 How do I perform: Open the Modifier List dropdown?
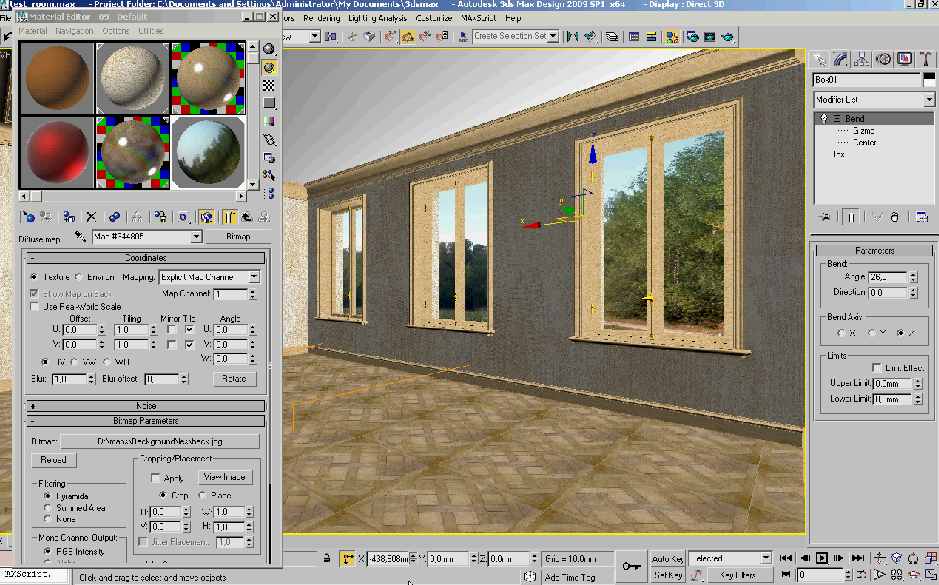click(x=929, y=99)
